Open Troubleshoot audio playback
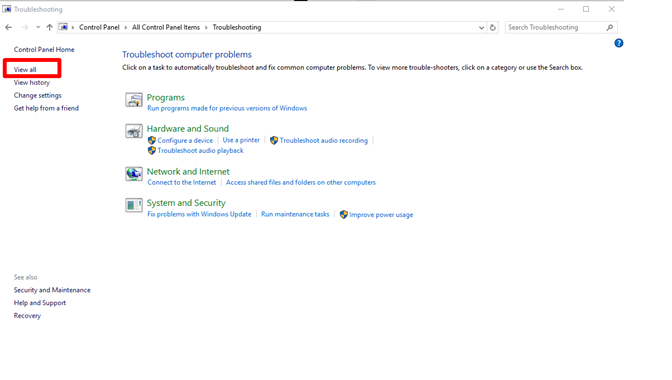Image resolution: width=672 pixels, height=380 pixels. [x=200, y=151]
